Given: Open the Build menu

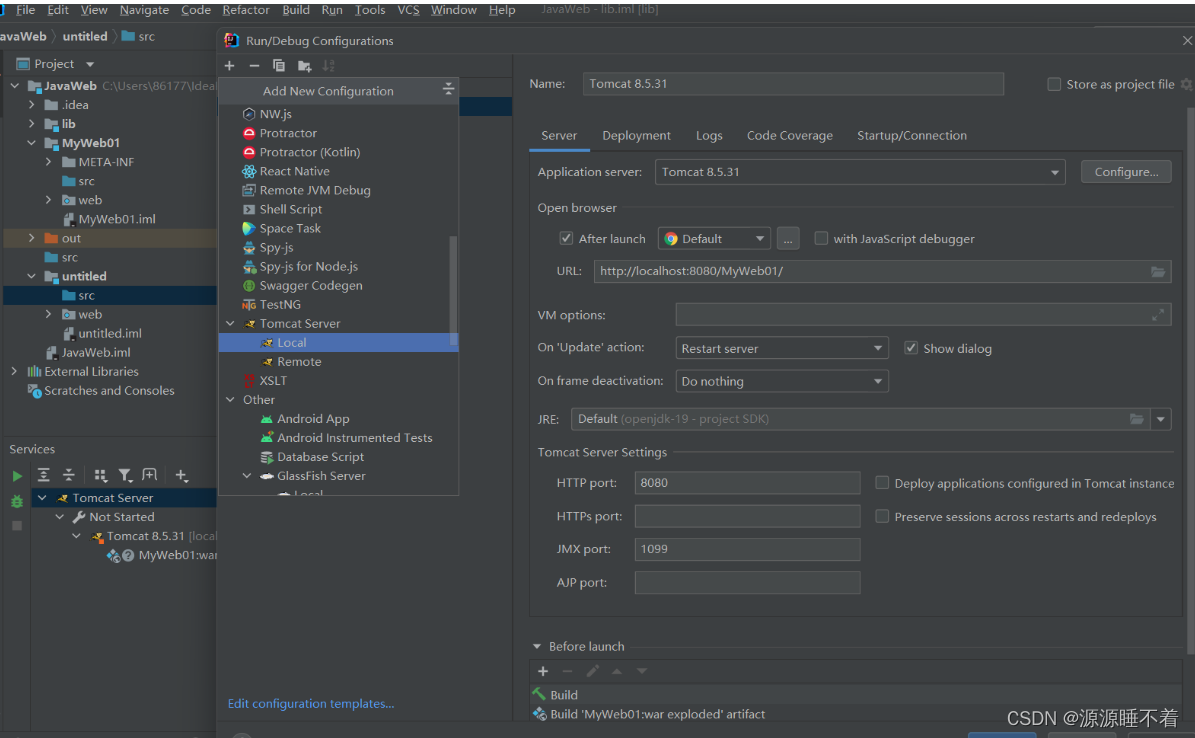Looking at the screenshot, I should tap(296, 10).
